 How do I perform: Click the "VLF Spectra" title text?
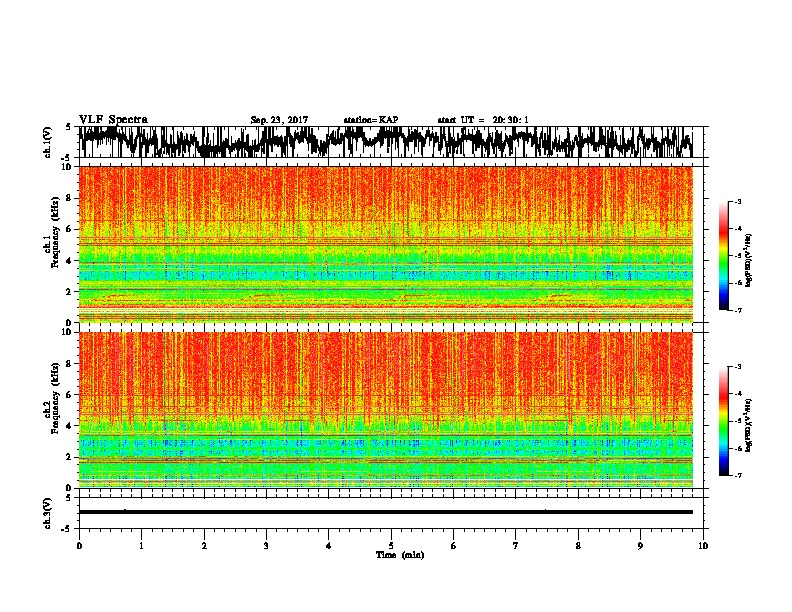click(113, 120)
